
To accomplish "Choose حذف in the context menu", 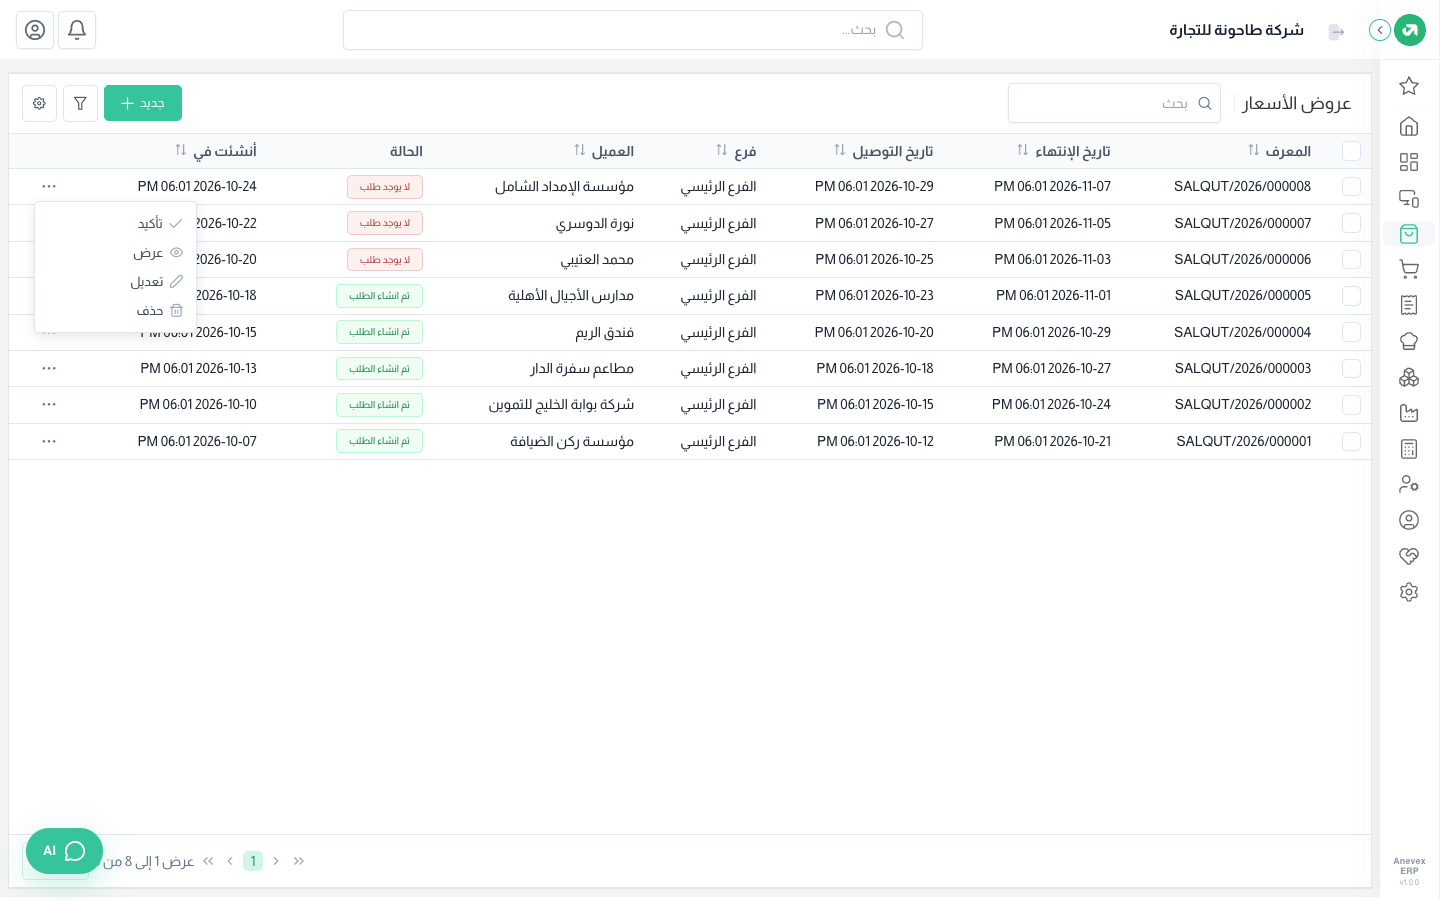I will coord(115,311).
